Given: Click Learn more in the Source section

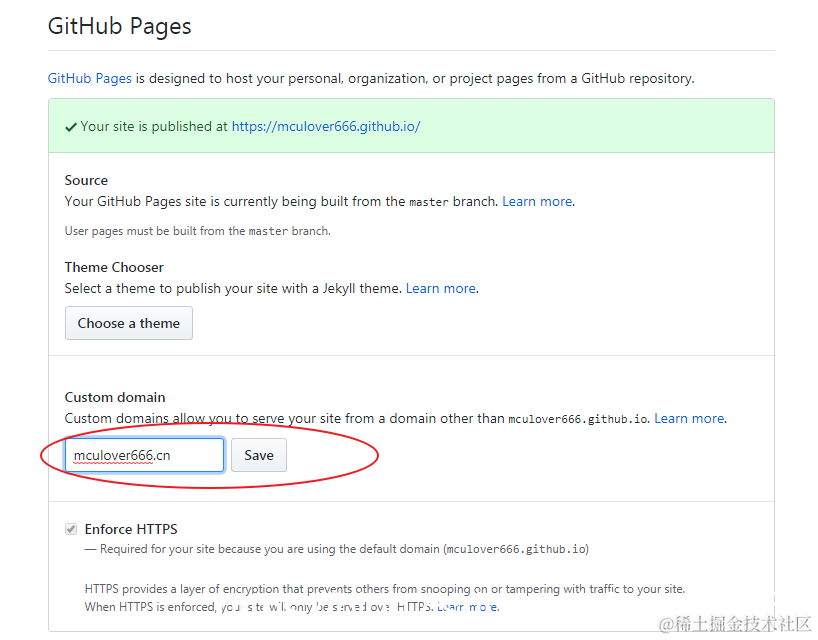Looking at the screenshot, I should point(537,202).
